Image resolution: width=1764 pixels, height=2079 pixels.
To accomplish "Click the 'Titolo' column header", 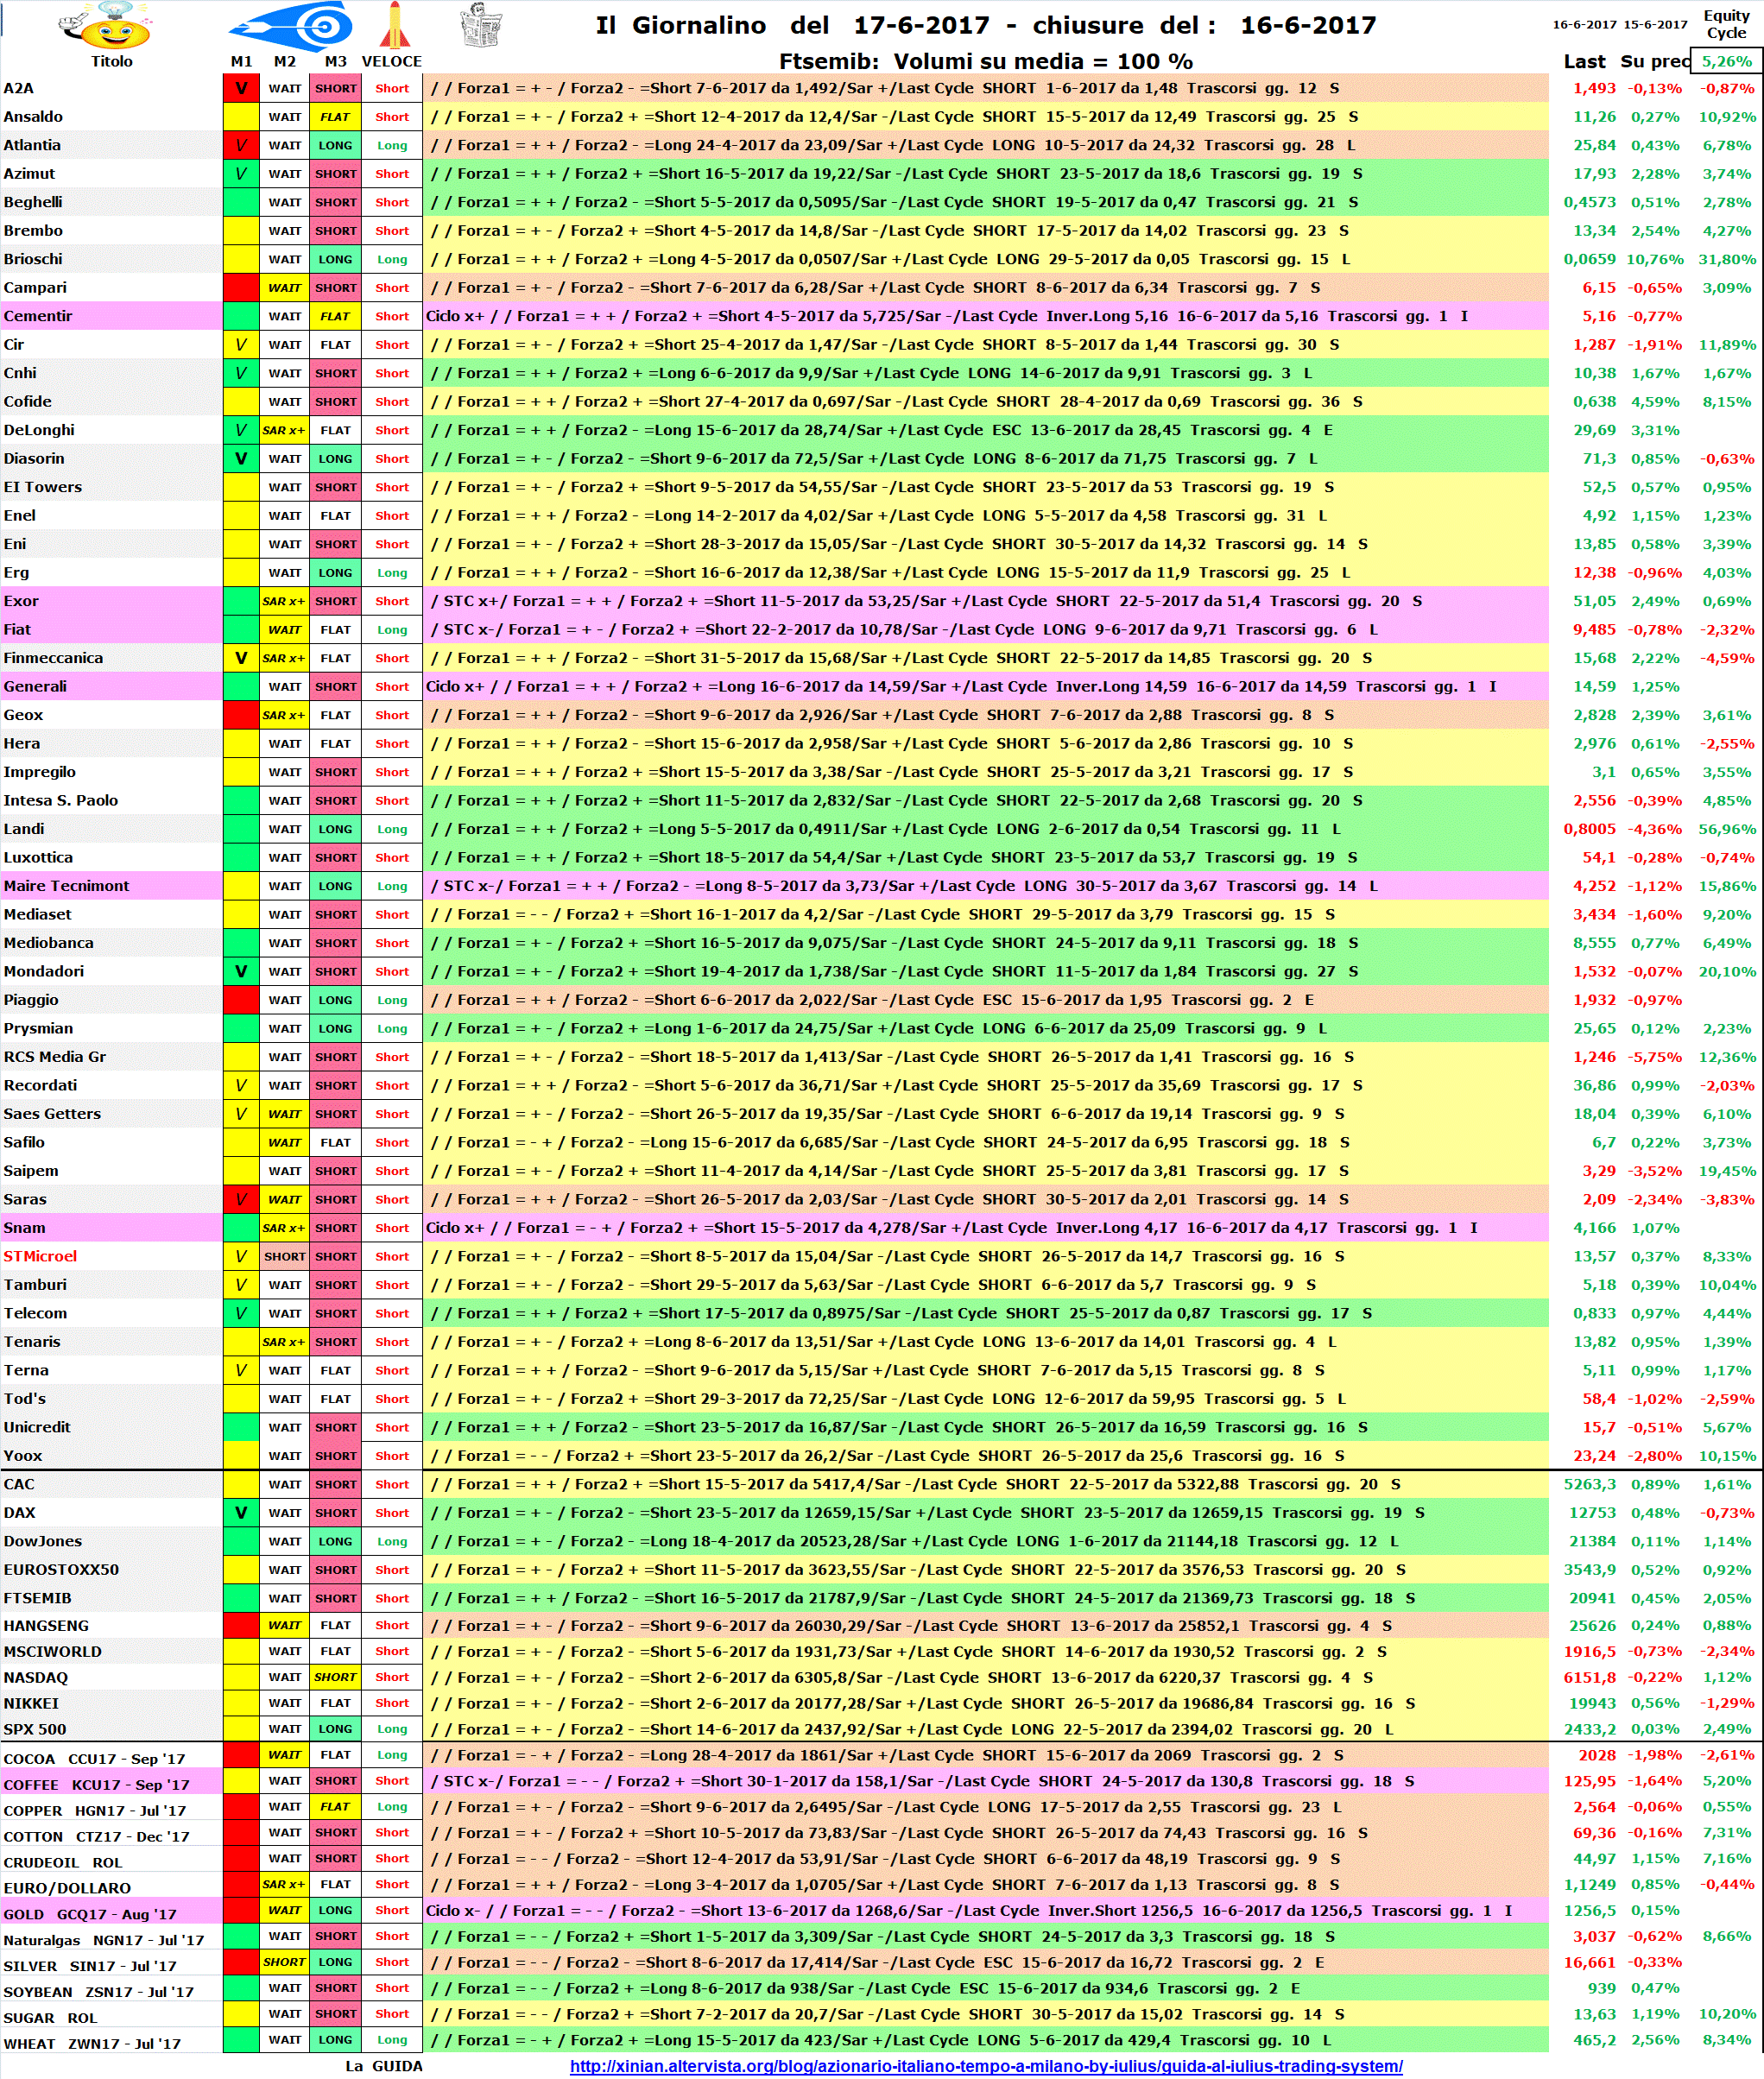I will (x=111, y=62).
